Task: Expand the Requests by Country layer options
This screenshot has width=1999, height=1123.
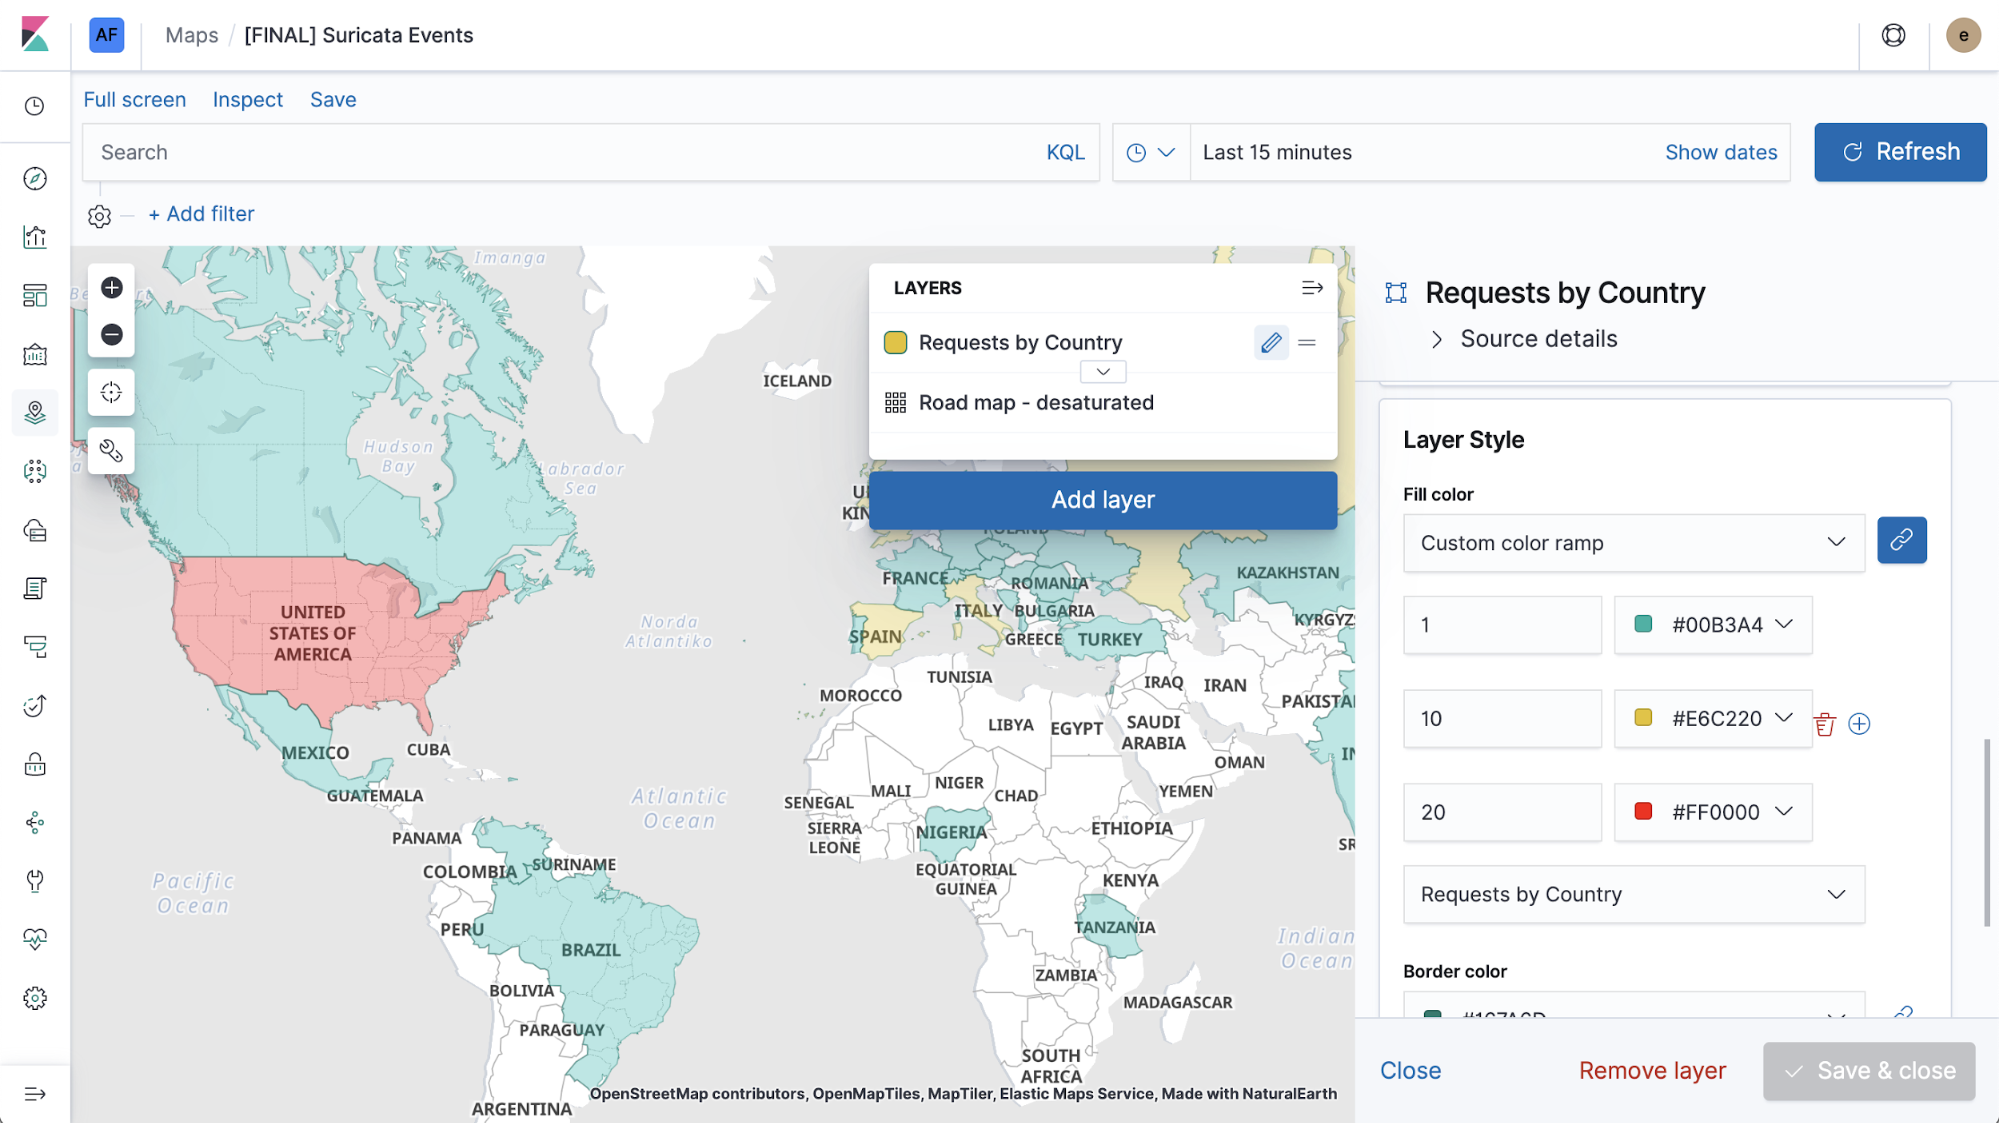Action: [1102, 372]
